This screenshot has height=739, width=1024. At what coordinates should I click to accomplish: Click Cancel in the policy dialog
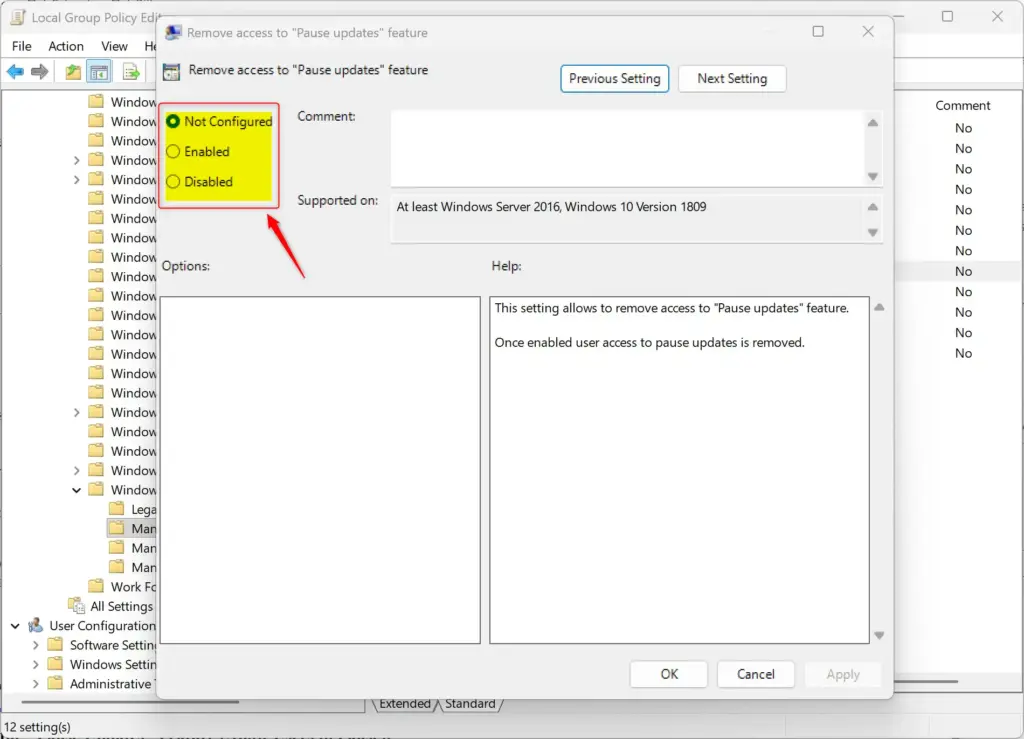click(756, 674)
